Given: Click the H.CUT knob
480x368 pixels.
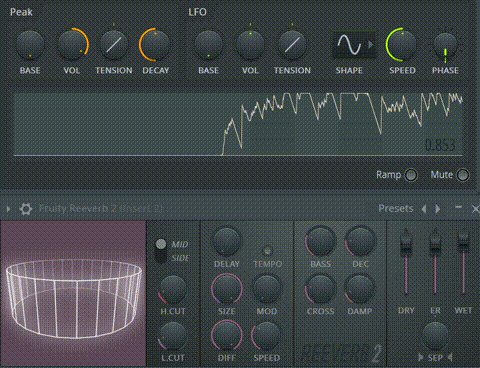Looking at the screenshot, I should pos(172,290).
